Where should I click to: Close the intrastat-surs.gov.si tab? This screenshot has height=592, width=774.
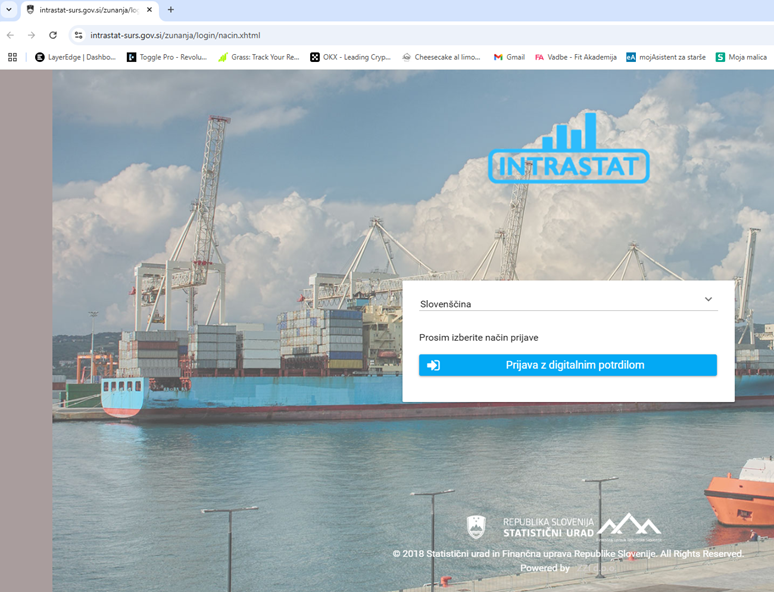pos(150,9)
